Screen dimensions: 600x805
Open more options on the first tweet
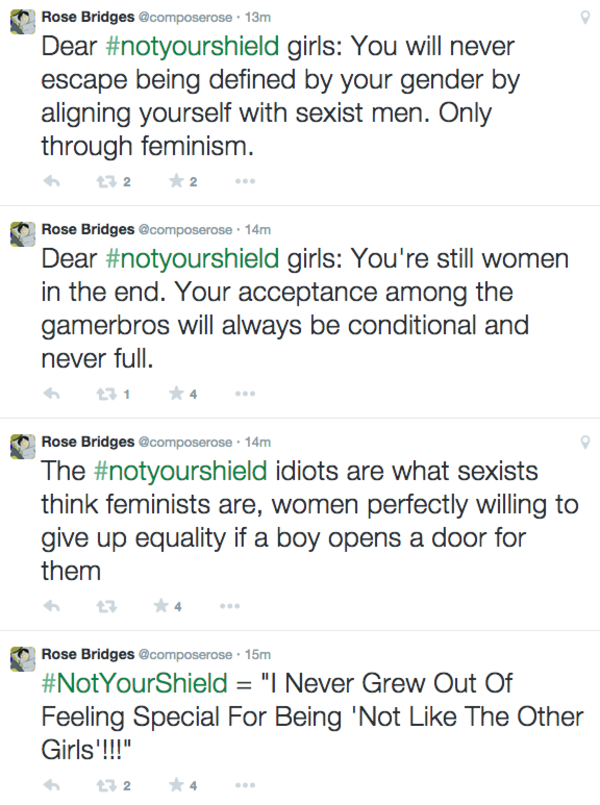[x=243, y=181]
